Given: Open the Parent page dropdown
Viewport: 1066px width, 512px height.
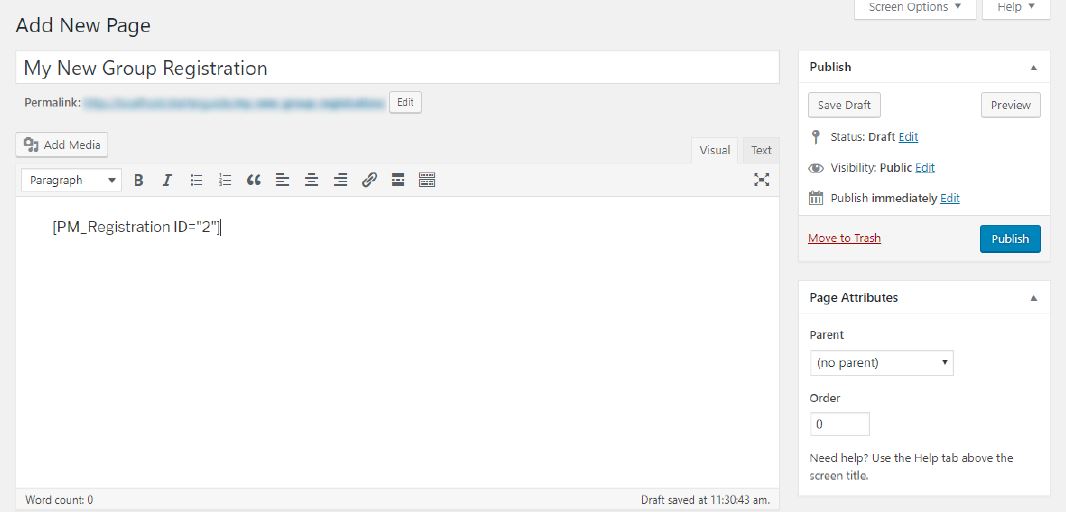Looking at the screenshot, I should click(881, 362).
